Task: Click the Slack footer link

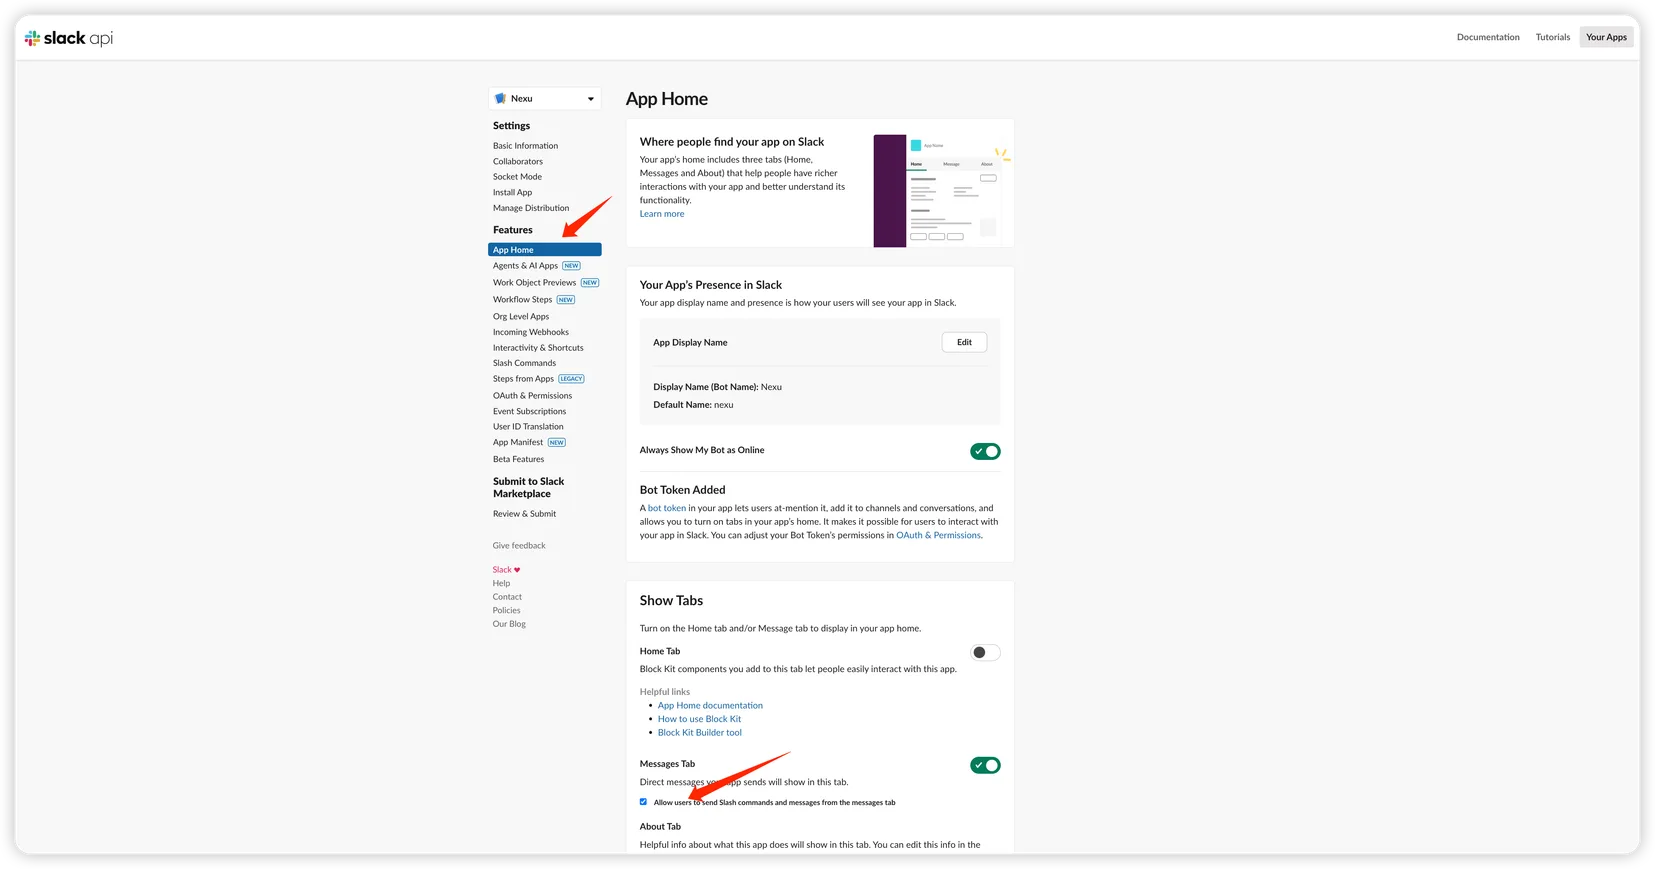Action: pos(502,570)
